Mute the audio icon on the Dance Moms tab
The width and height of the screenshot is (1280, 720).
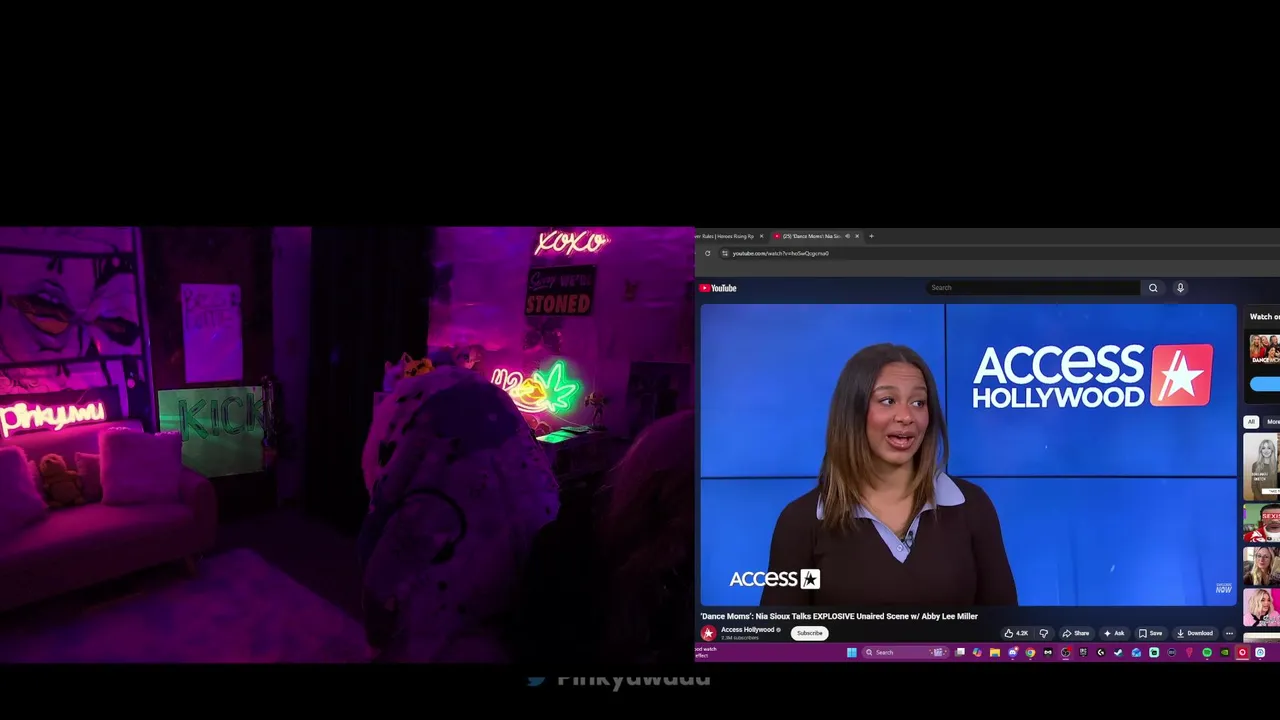coord(847,236)
